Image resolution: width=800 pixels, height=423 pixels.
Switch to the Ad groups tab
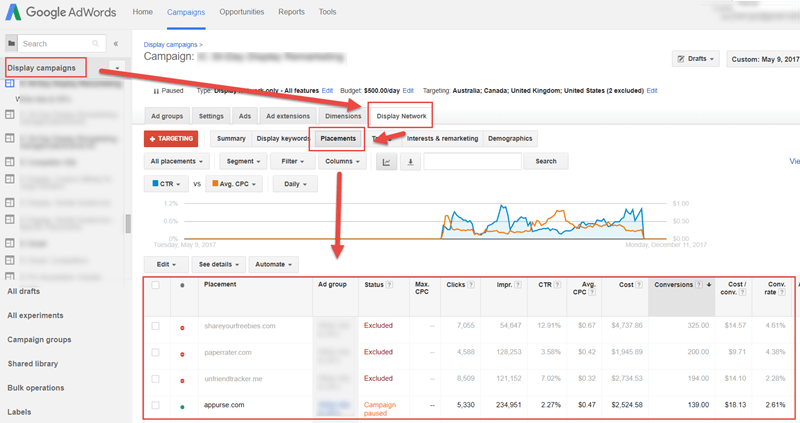point(167,116)
